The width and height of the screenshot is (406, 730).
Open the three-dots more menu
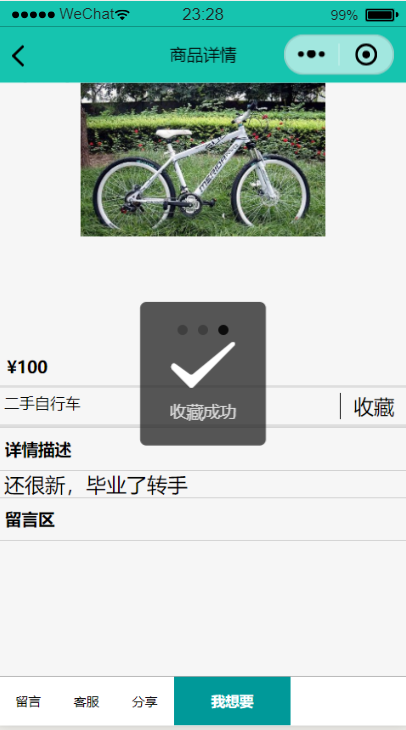[x=311, y=54]
